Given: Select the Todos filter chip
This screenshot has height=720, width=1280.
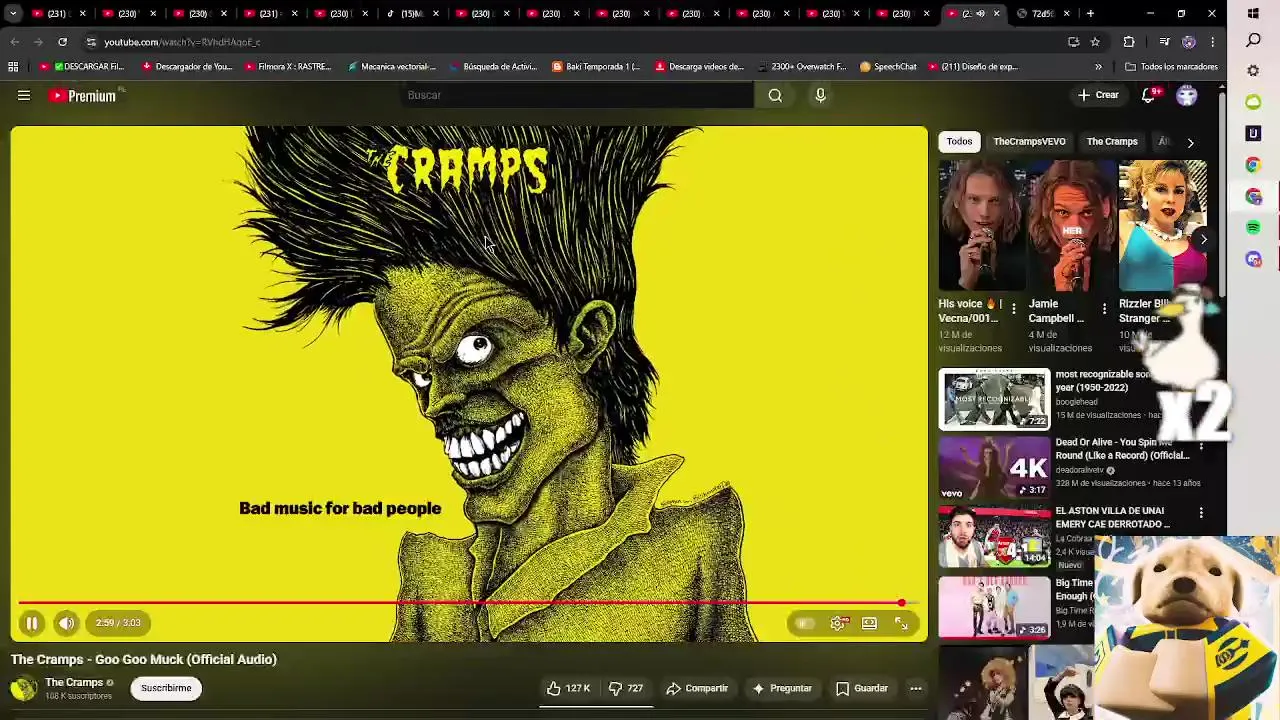Looking at the screenshot, I should click(959, 142).
